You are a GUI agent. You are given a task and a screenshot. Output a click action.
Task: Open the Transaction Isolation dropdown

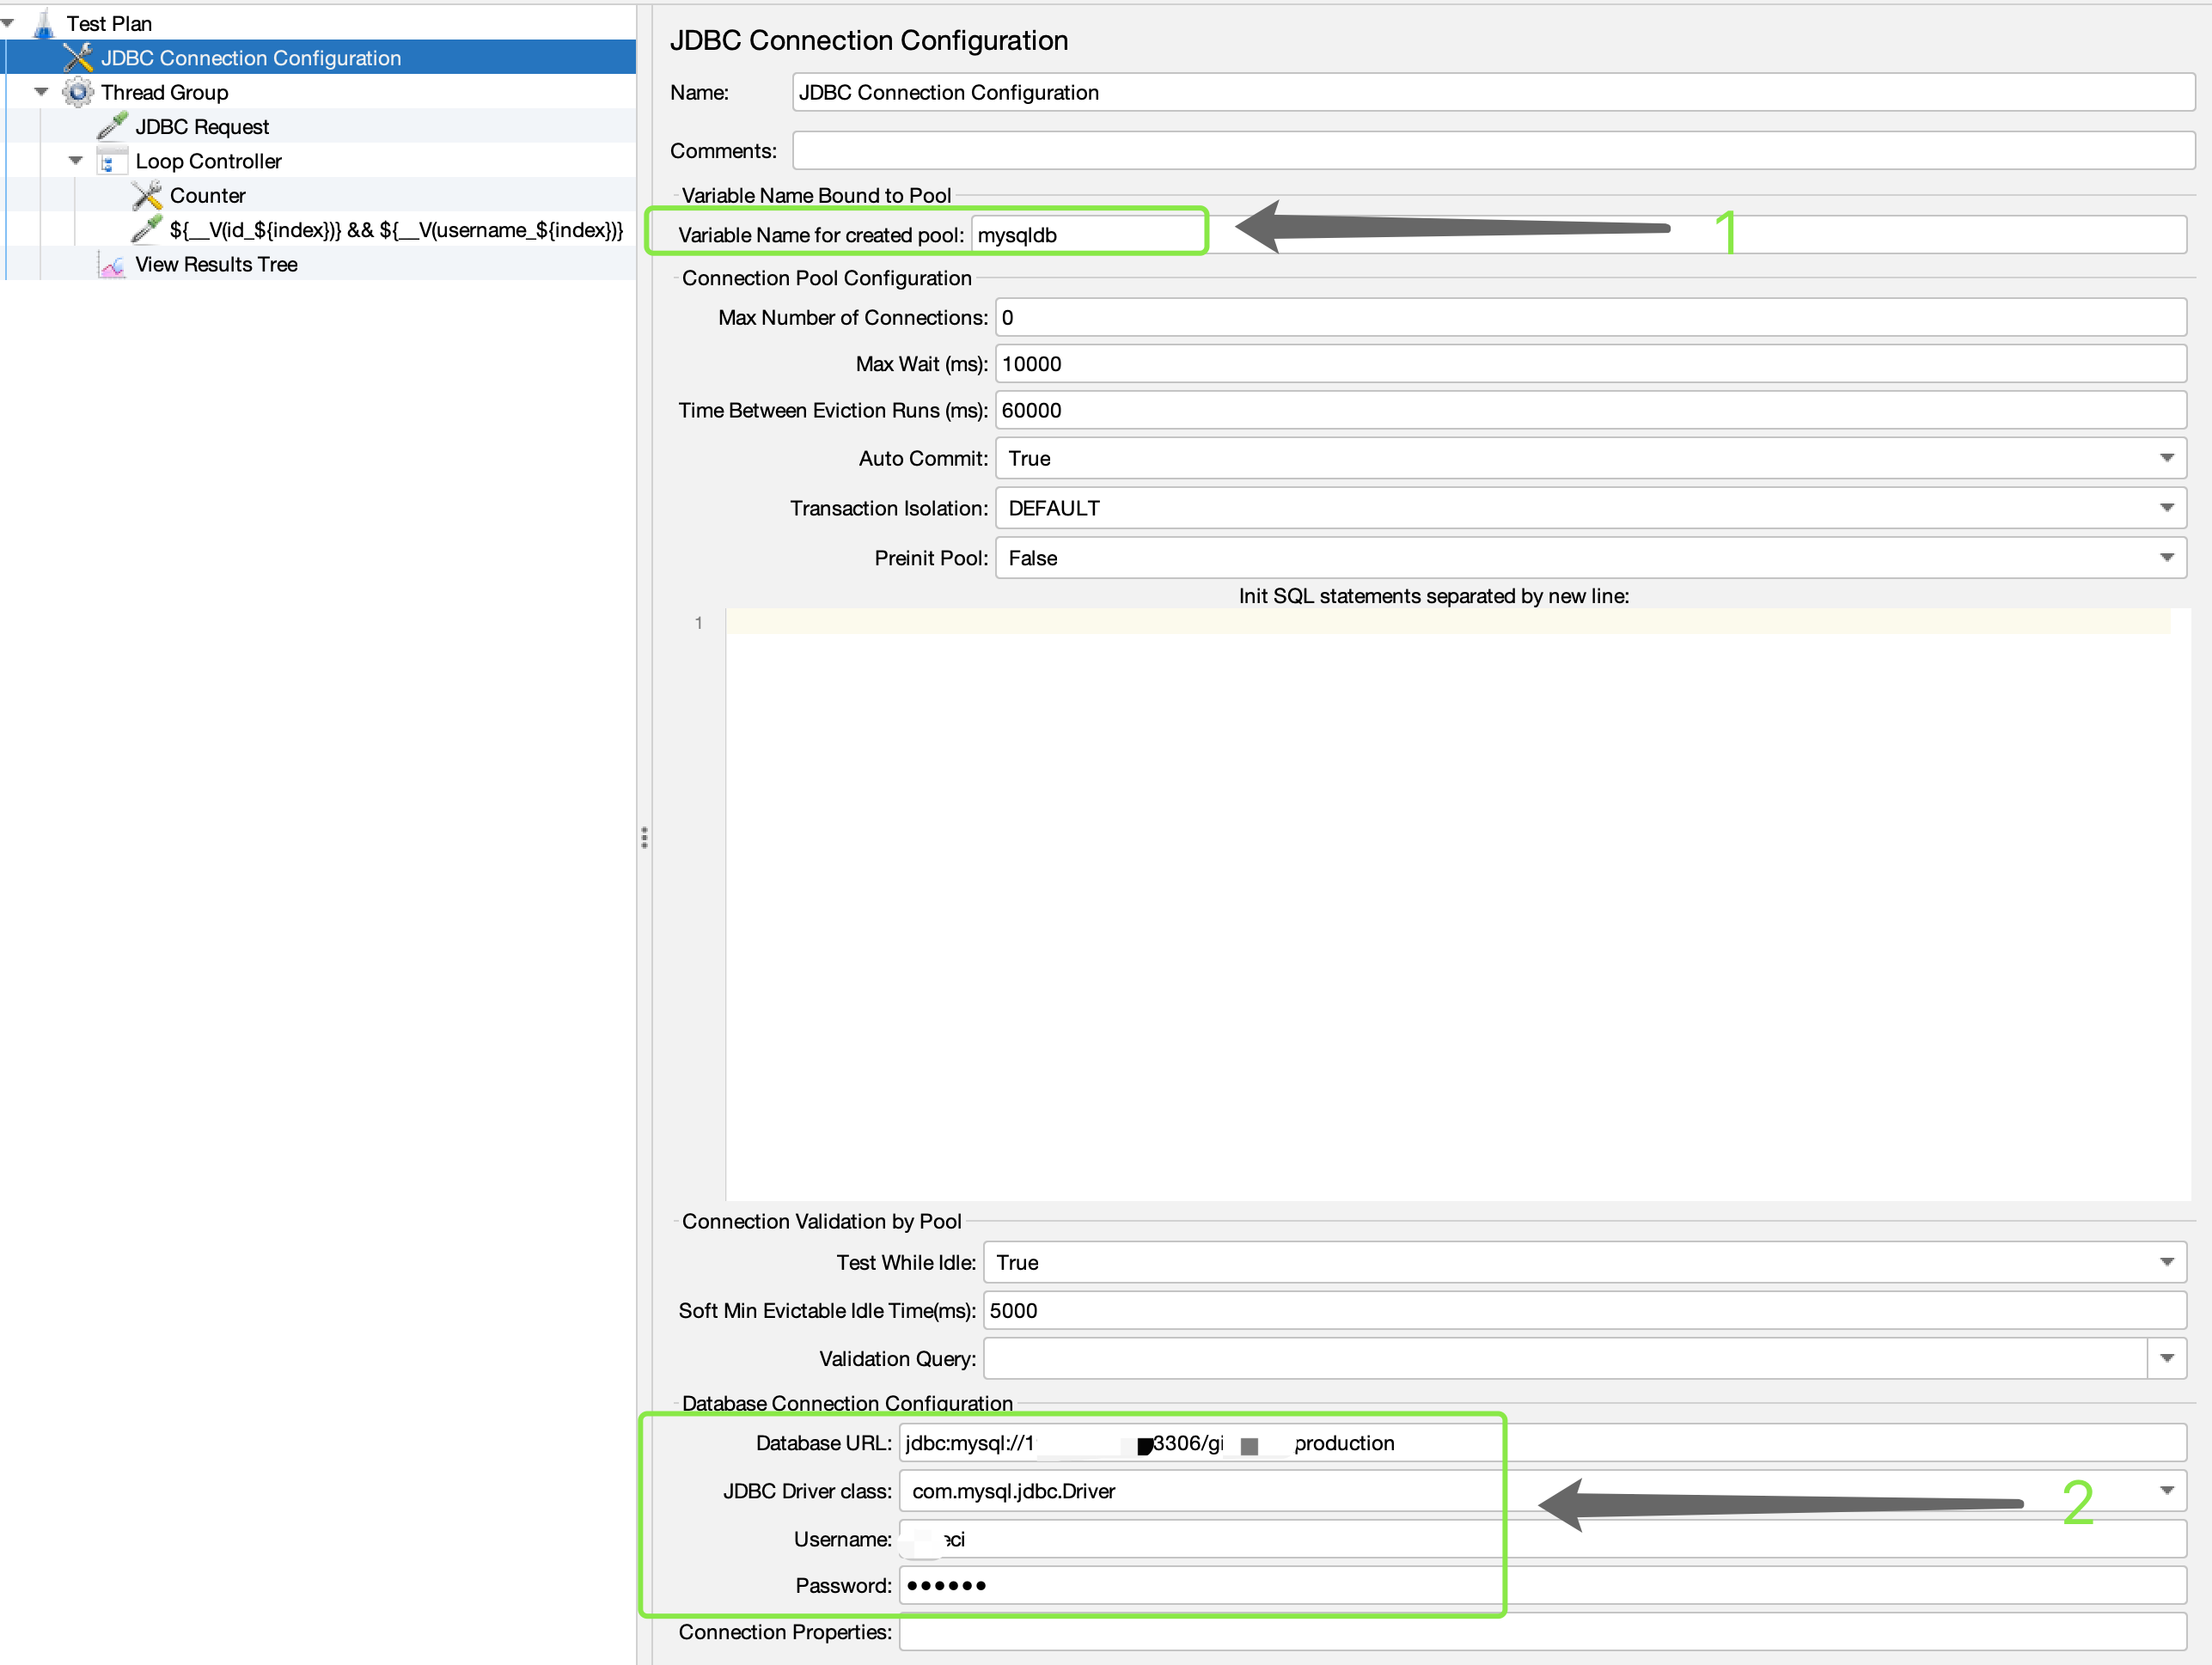[x=2166, y=508]
